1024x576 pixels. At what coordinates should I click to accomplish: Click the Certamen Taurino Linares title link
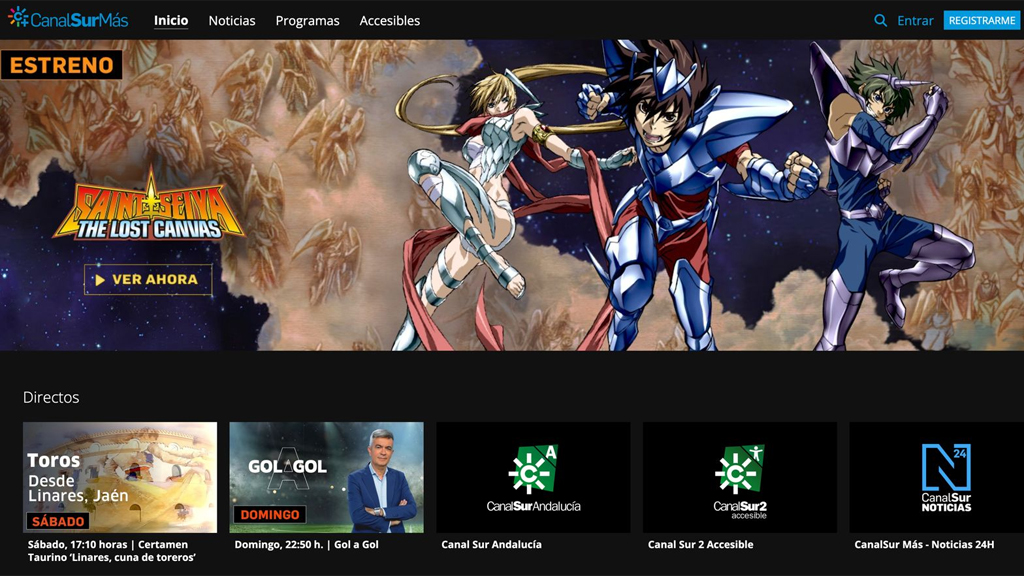[112, 551]
